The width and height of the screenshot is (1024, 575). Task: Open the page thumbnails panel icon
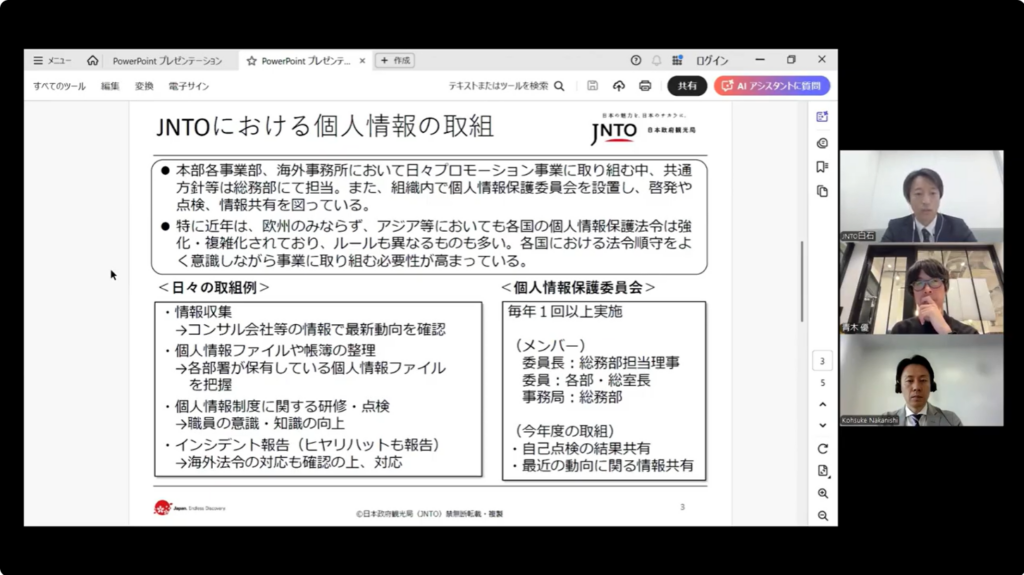click(822, 191)
